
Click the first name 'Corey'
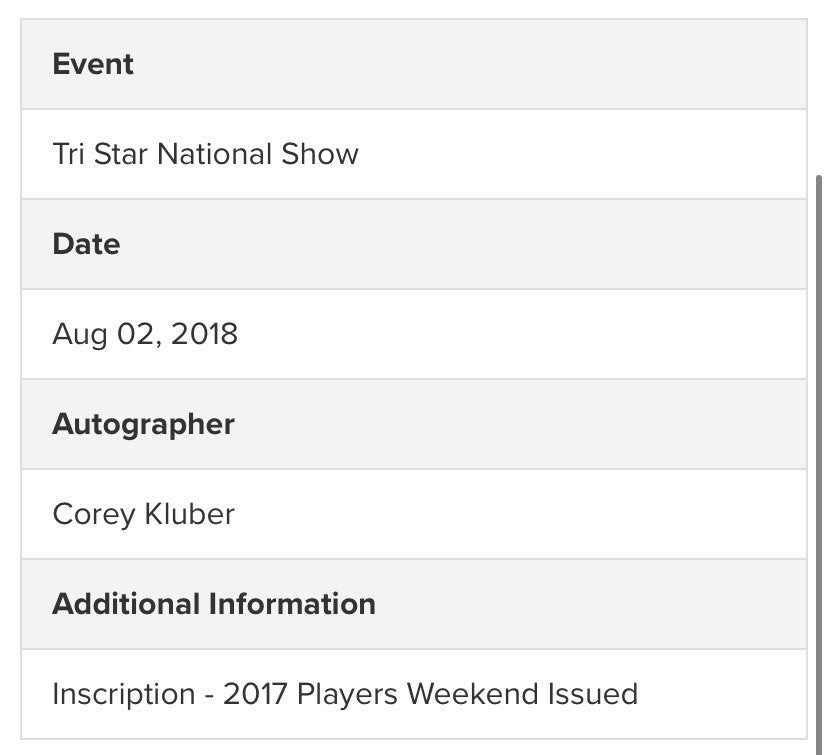pyautogui.click(x=94, y=515)
